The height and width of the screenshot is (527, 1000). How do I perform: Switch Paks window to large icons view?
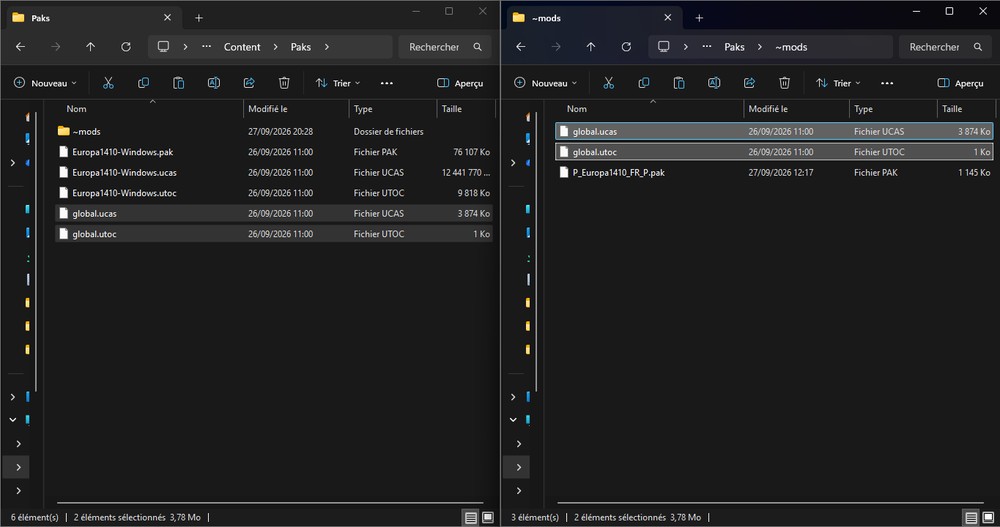click(488, 517)
